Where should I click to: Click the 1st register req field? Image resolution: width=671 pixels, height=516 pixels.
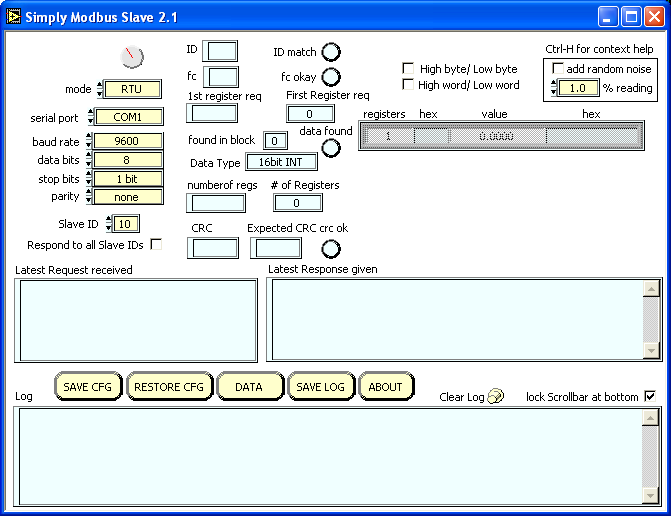[x=212, y=113]
